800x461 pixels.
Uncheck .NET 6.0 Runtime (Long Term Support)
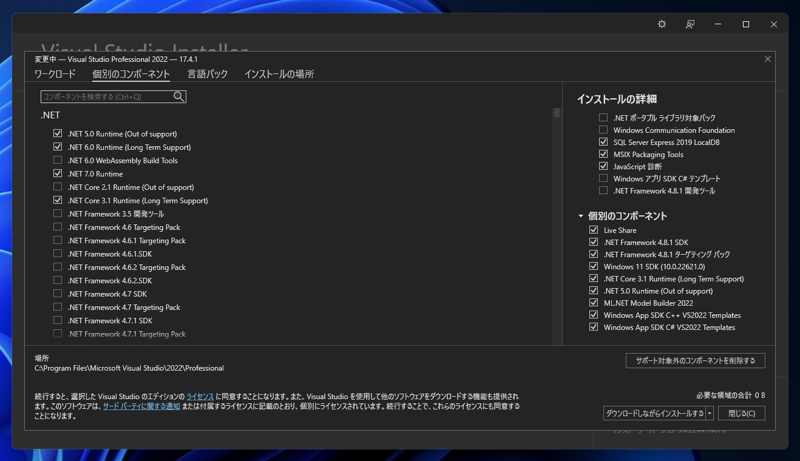(x=58, y=147)
